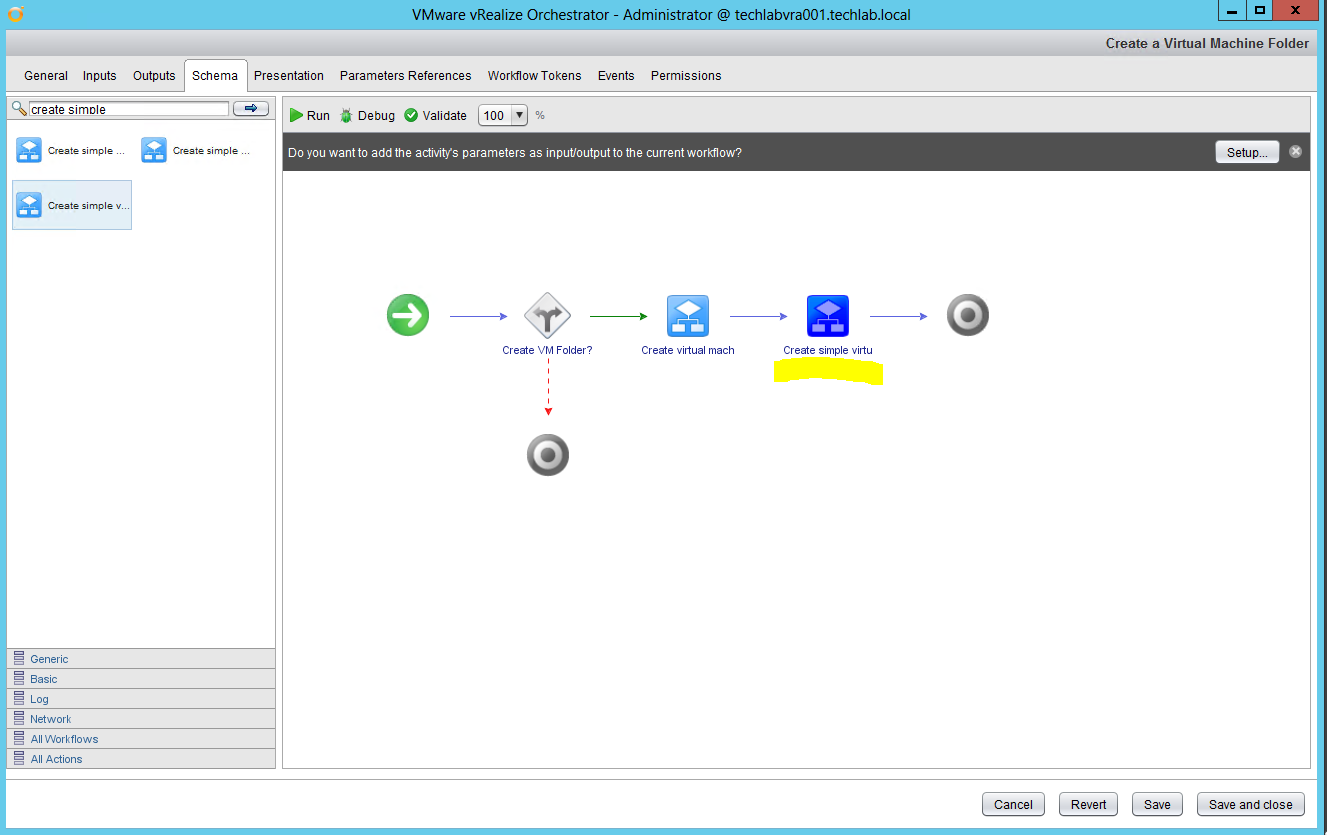1327x835 pixels.
Task: Click the end node below Create VM Folder?
Action: coord(548,455)
